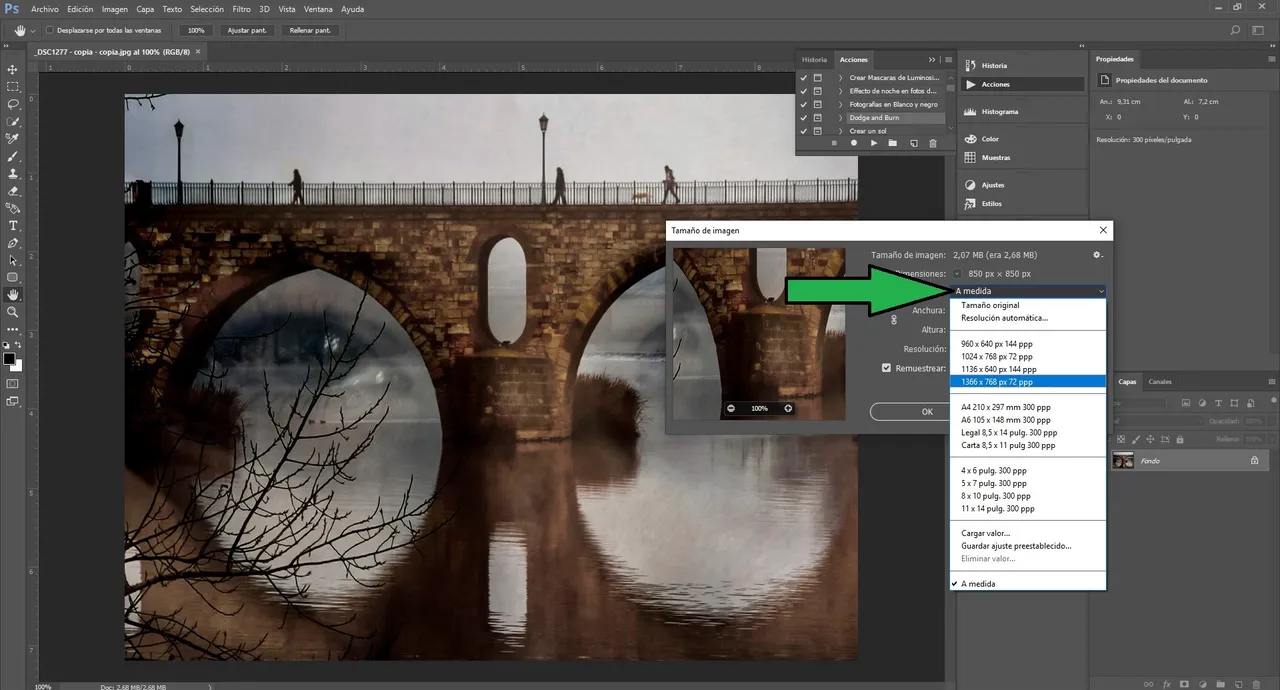Delete the selected action
Image resolution: width=1280 pixels, height=690 pixels.
coord(933,143)
